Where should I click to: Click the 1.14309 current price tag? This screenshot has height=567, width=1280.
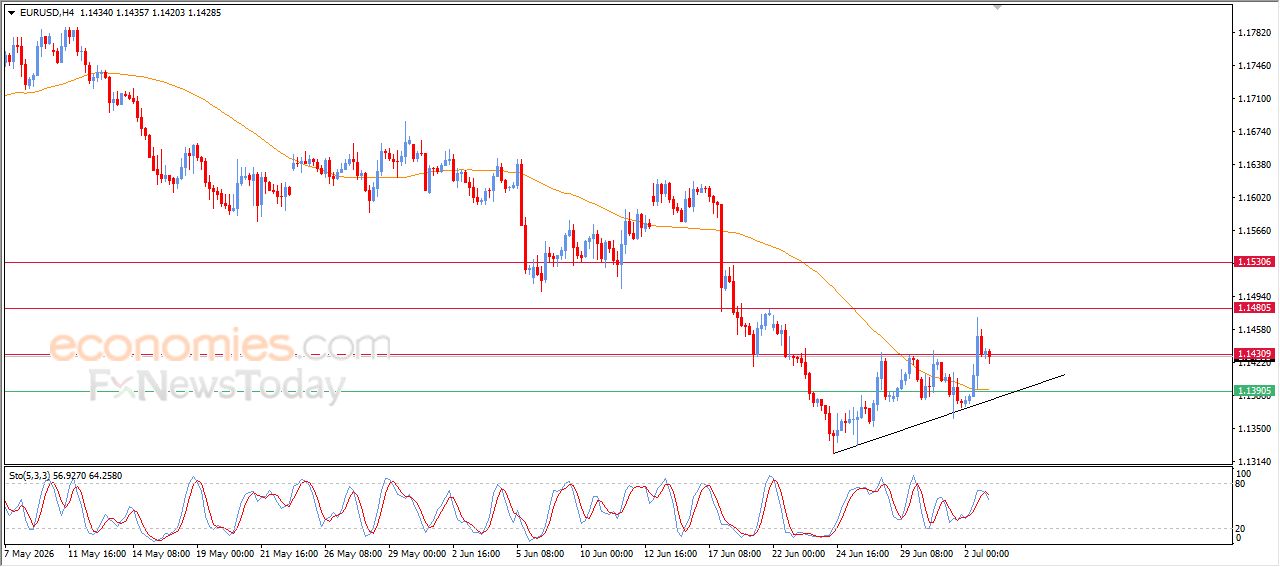(1255, 354)
